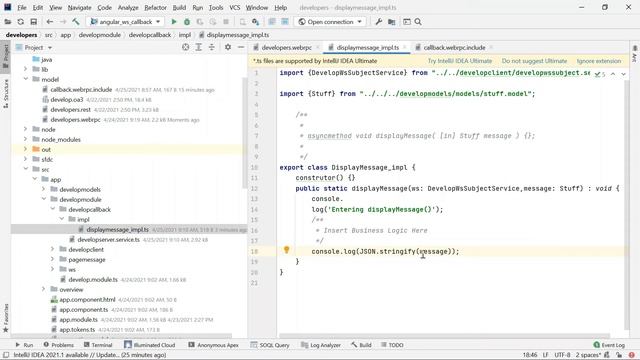Expand the pagemessage folder
Image resolution: width=640 pixels, height=360 pixels.
point(53,259)
